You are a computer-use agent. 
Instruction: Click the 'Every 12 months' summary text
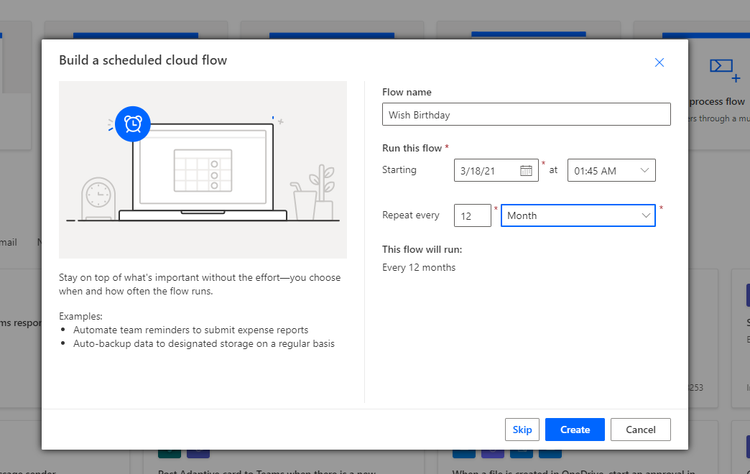419,268
